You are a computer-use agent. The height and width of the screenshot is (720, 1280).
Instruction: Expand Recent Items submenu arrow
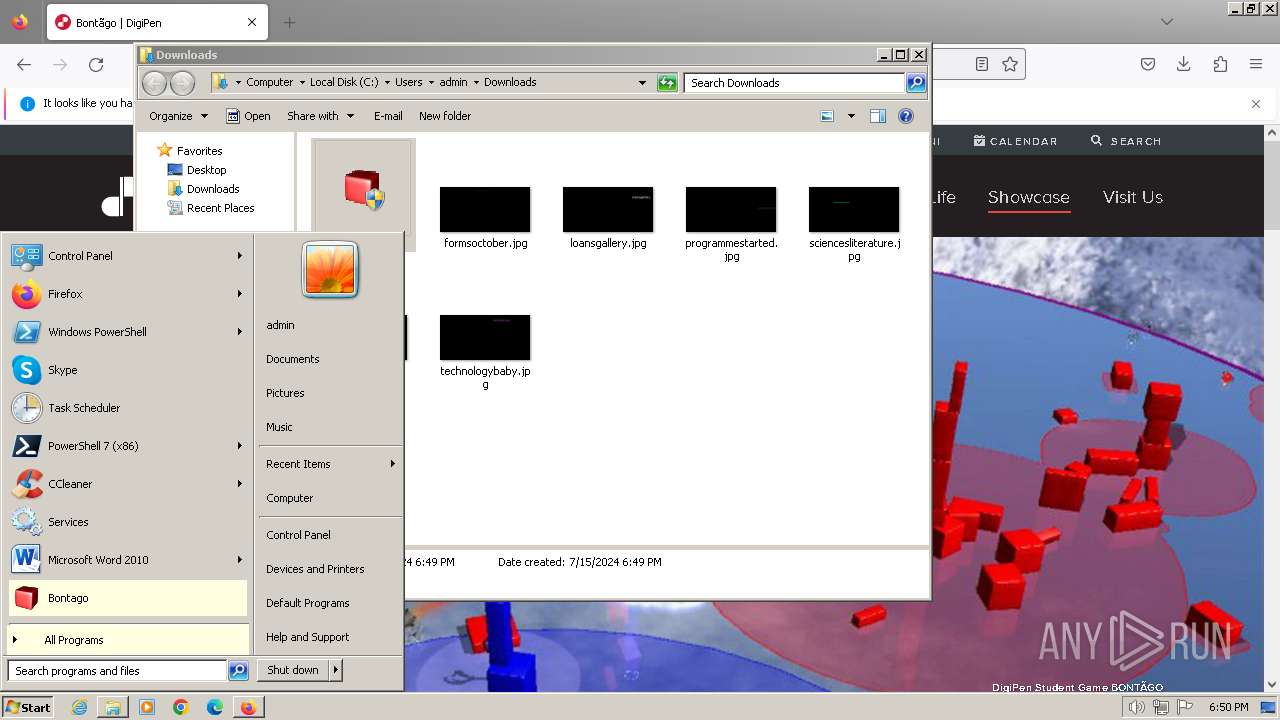pos(392,464)
